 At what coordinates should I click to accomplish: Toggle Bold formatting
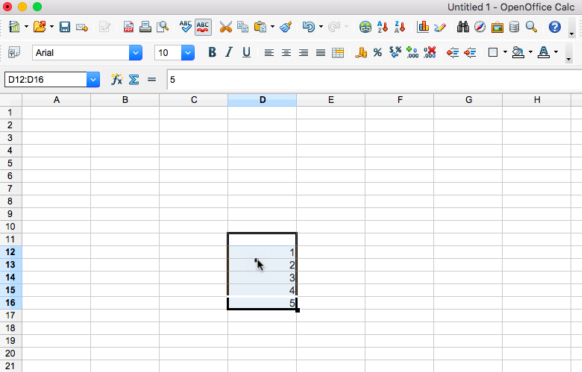coord(212,52)
